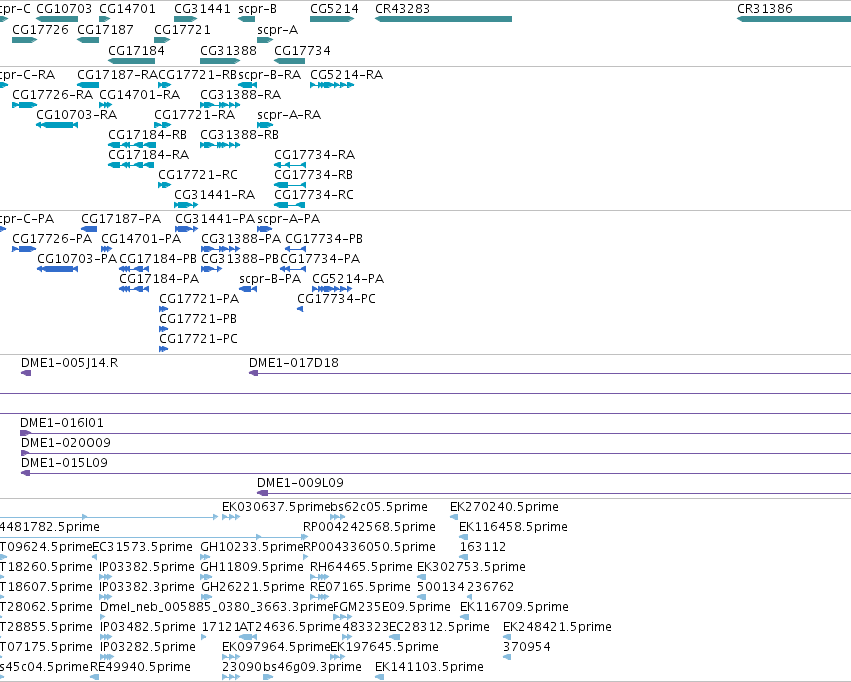Select the DME1-020O09 clone label
The image size is (851, 682).
tap(66, 443)
